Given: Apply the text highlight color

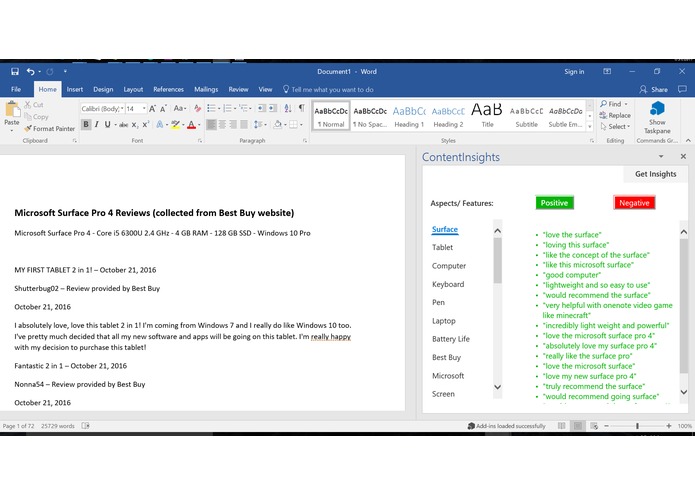Looking at the screenshot, I should coord(176,125).
